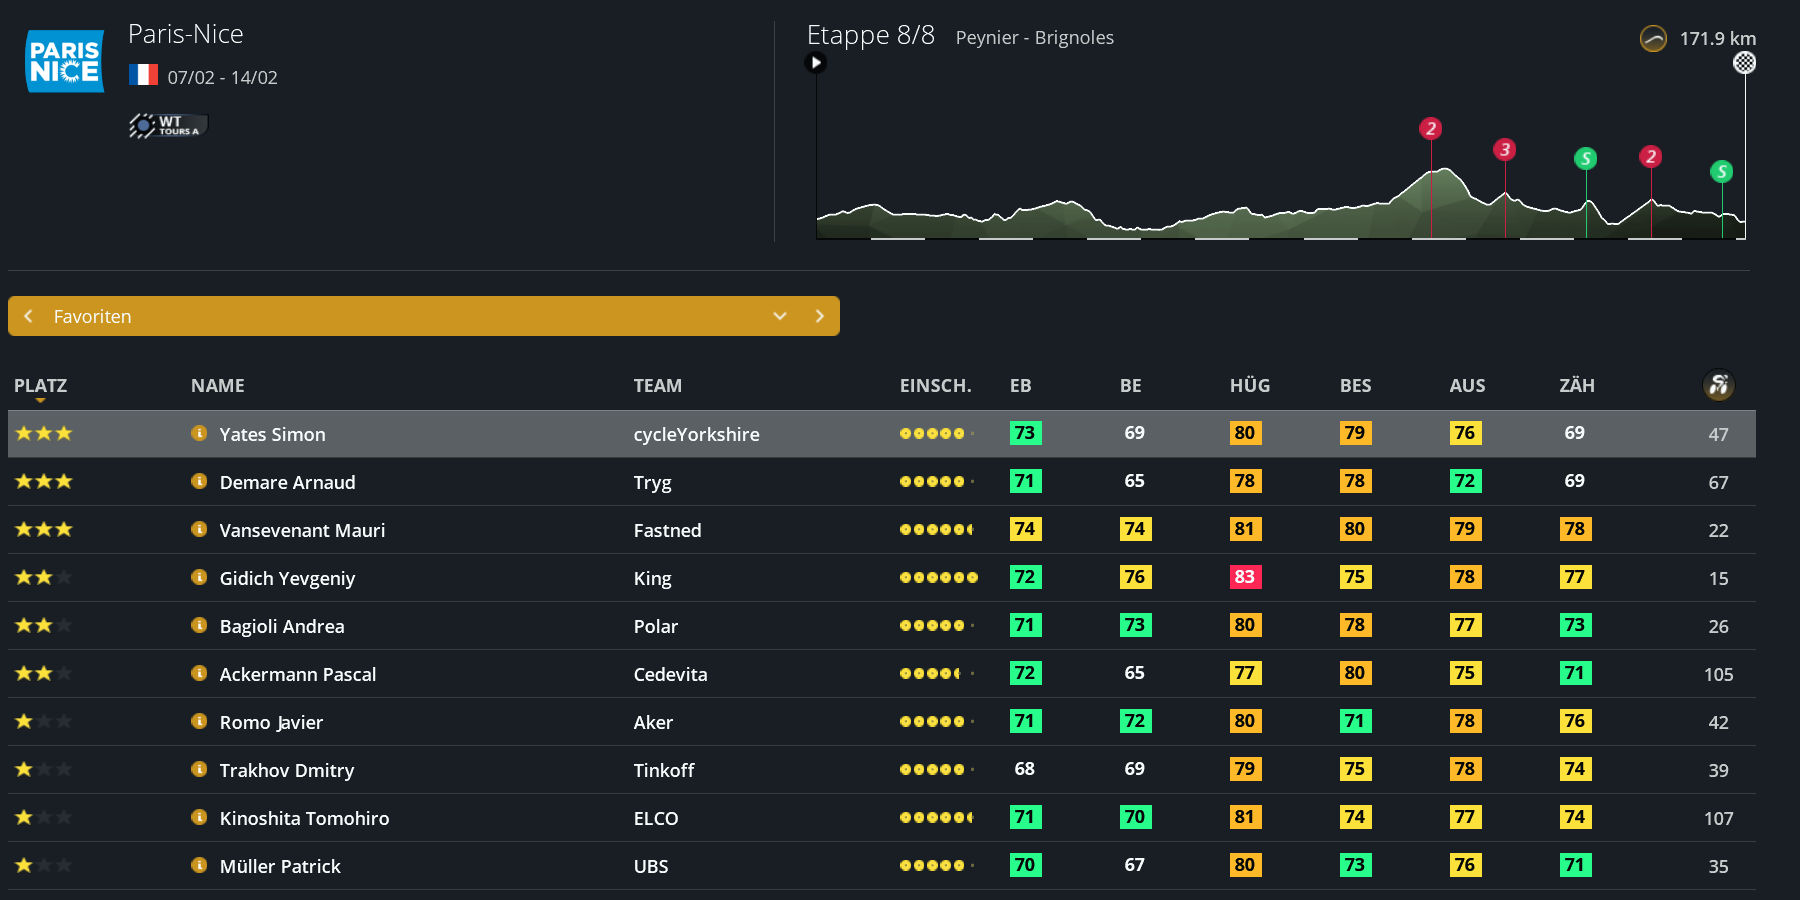Open team Cedevita in Ackermann row
The width and height of the screenshot is (1800, 900).
click(x=670, y=674)
